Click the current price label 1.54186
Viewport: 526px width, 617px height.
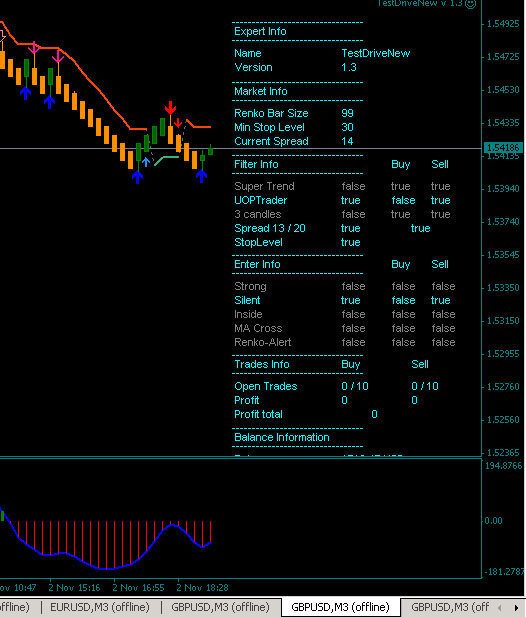tap(503, 148)
